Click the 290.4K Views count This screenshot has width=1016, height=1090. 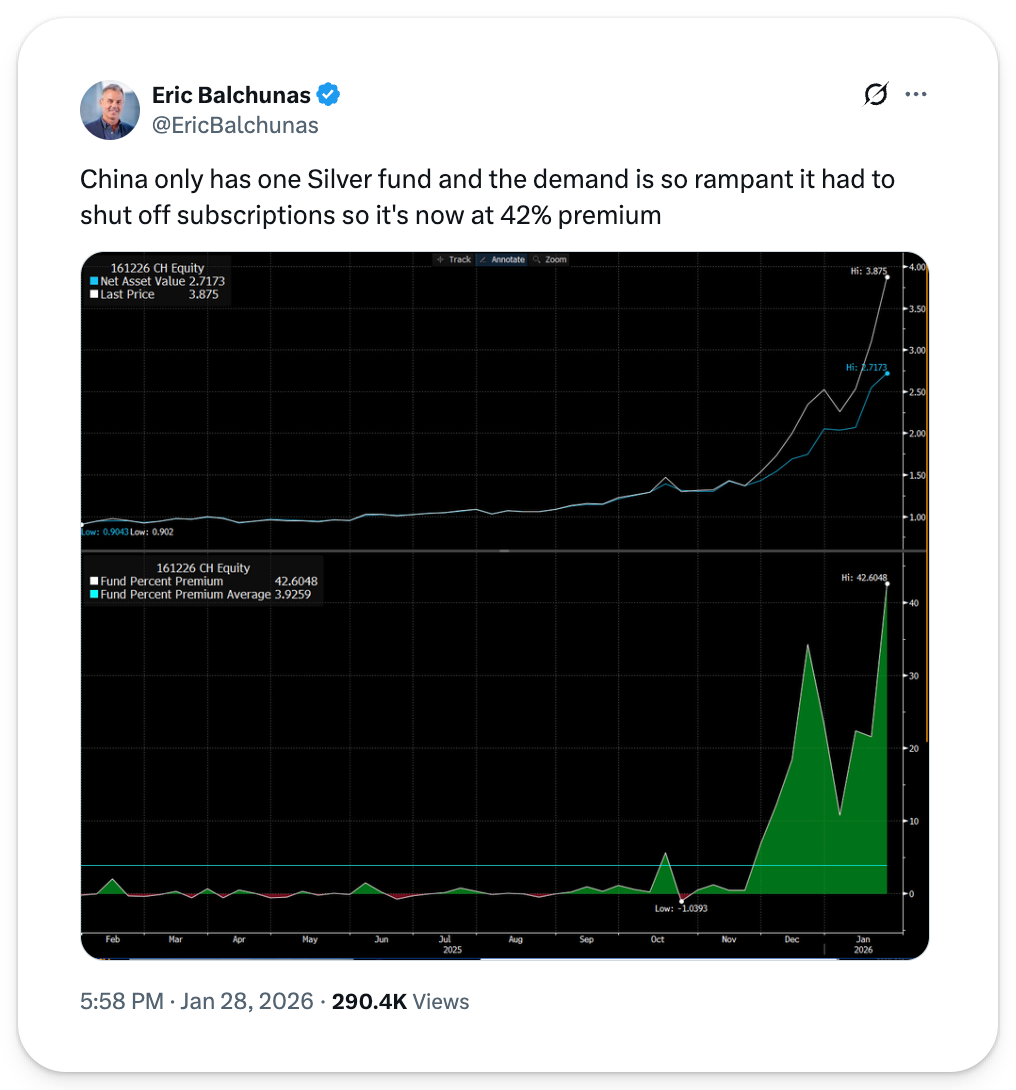coord(400,1001)
